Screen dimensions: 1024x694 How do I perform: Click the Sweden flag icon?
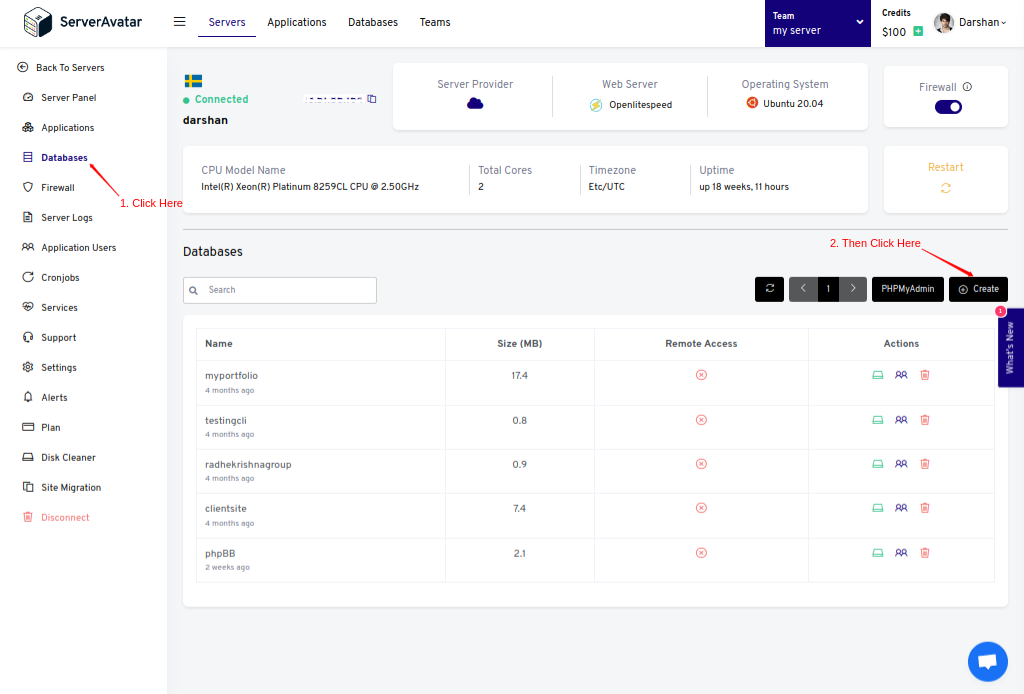193,81
